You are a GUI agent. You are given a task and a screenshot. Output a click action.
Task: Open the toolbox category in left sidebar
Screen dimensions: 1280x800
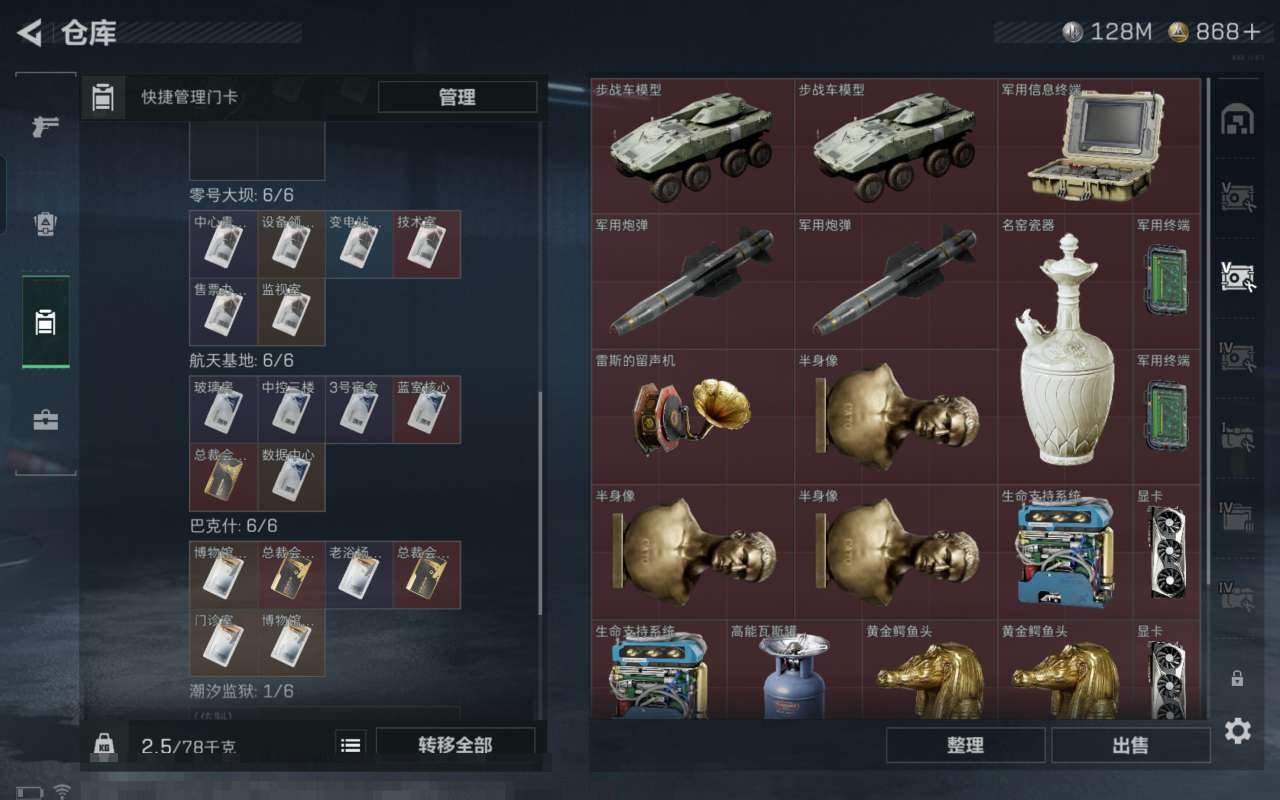click(45, 420)
